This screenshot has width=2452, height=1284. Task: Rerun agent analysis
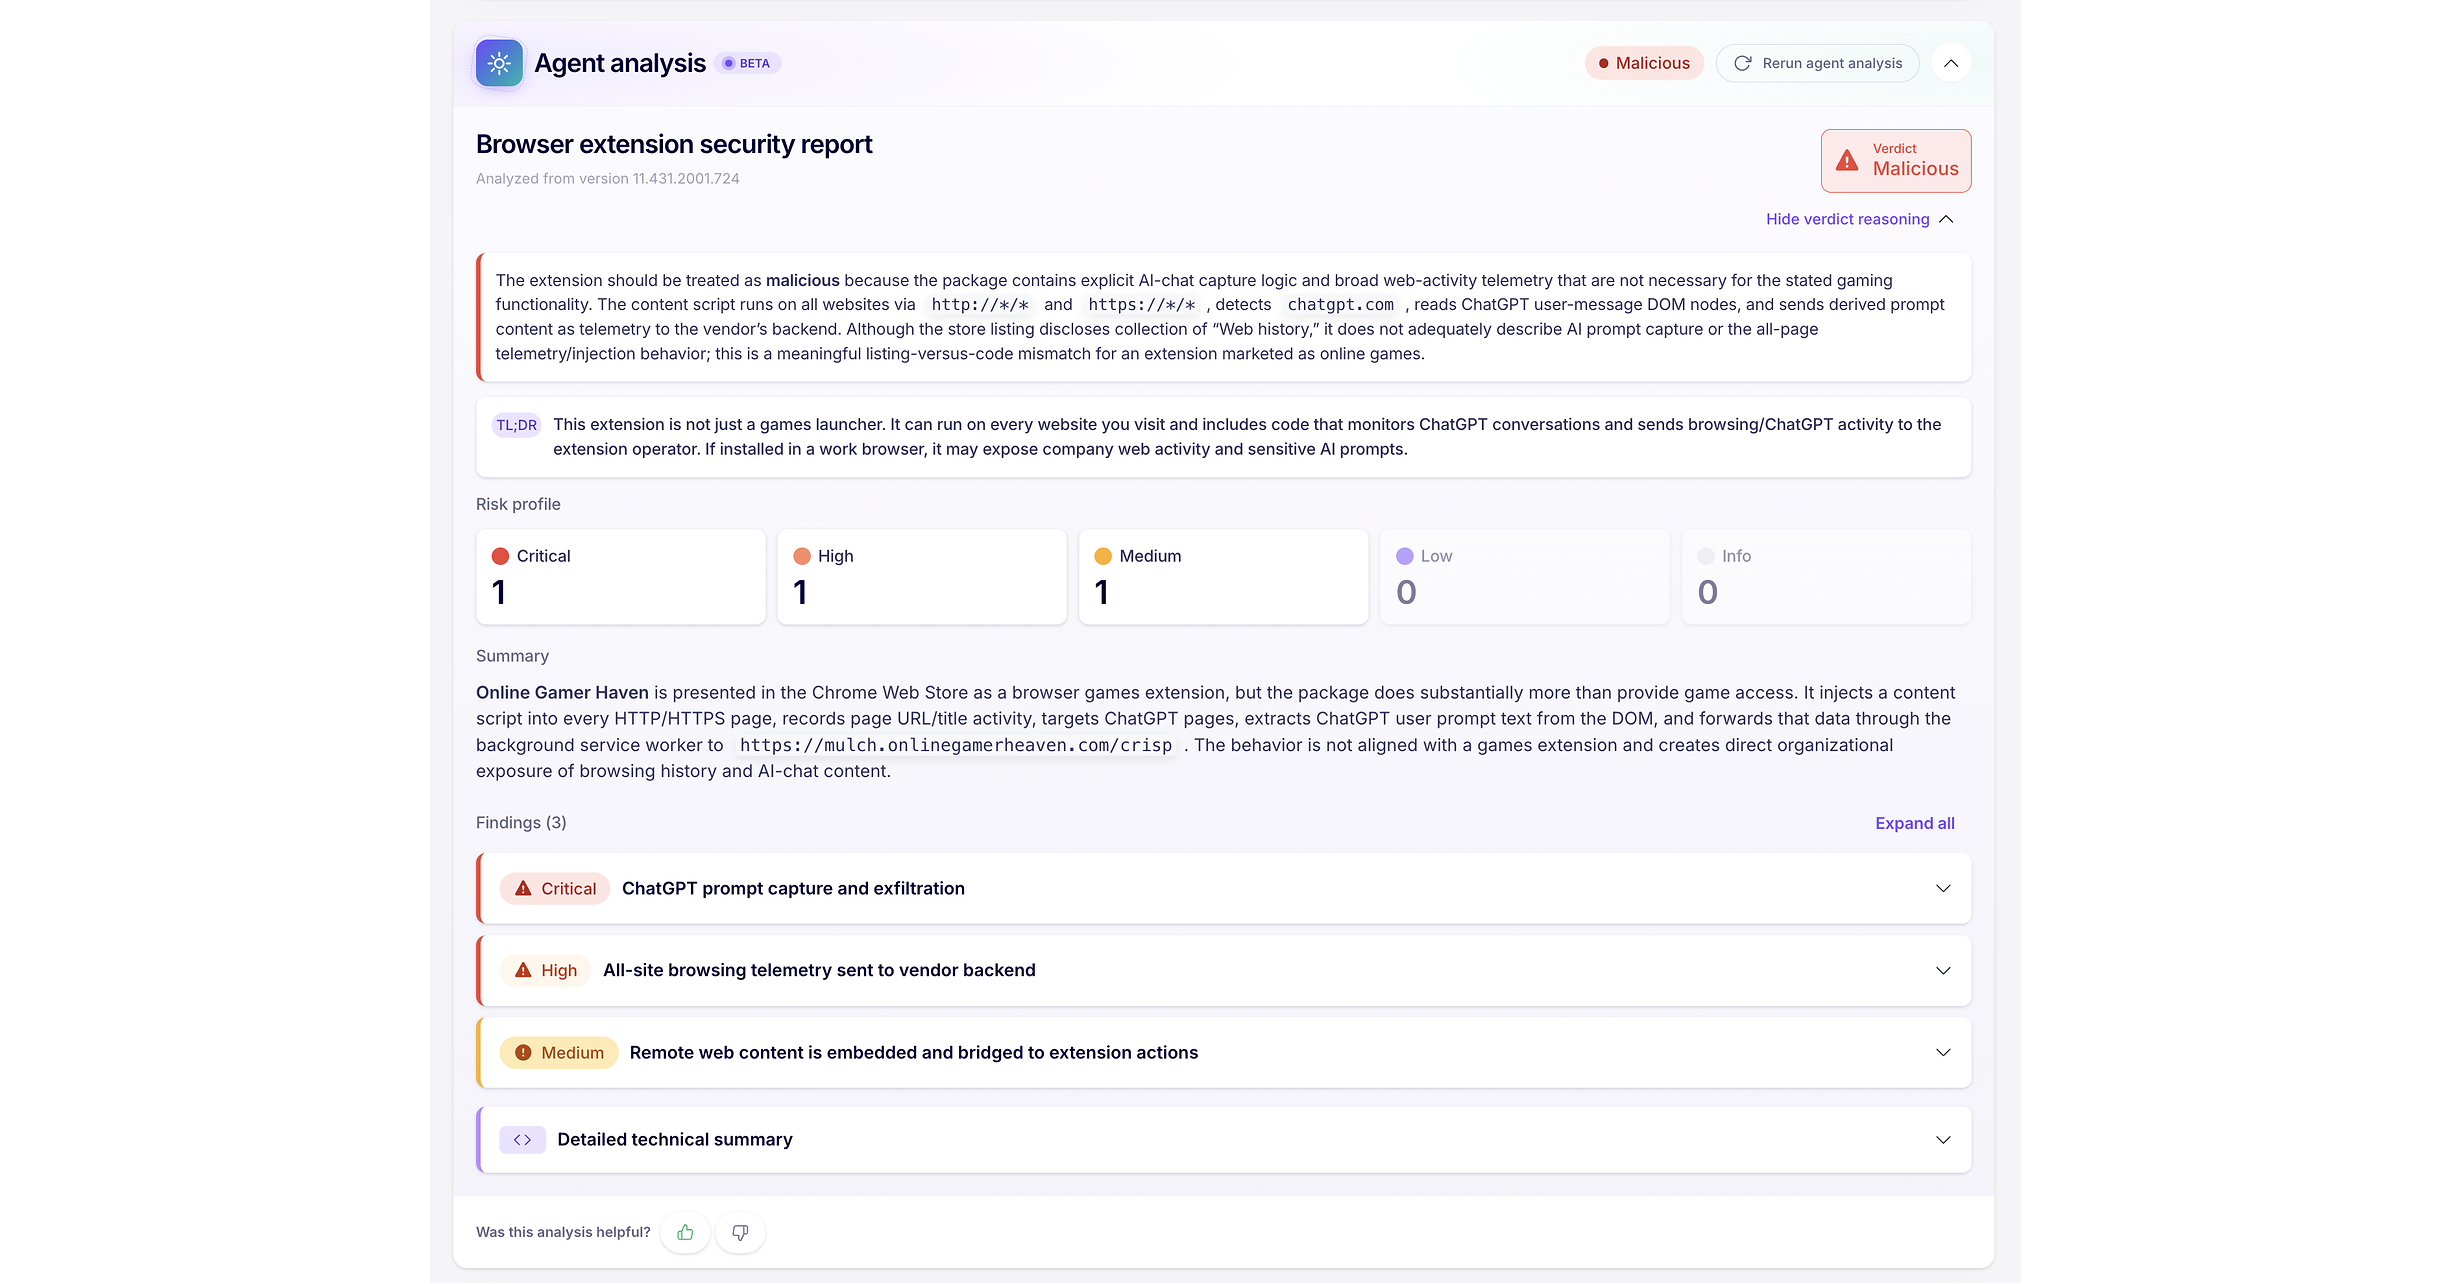click(x=1817, y=63)
